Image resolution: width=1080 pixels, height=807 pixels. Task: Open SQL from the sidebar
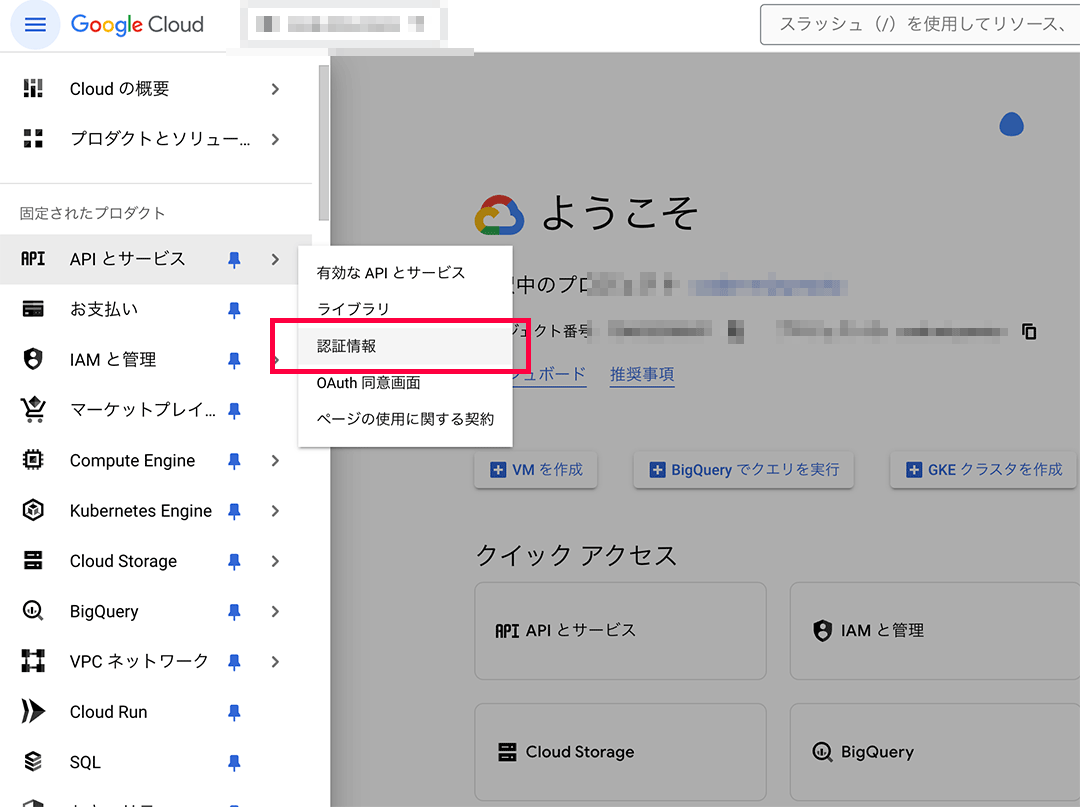[85, 762]
